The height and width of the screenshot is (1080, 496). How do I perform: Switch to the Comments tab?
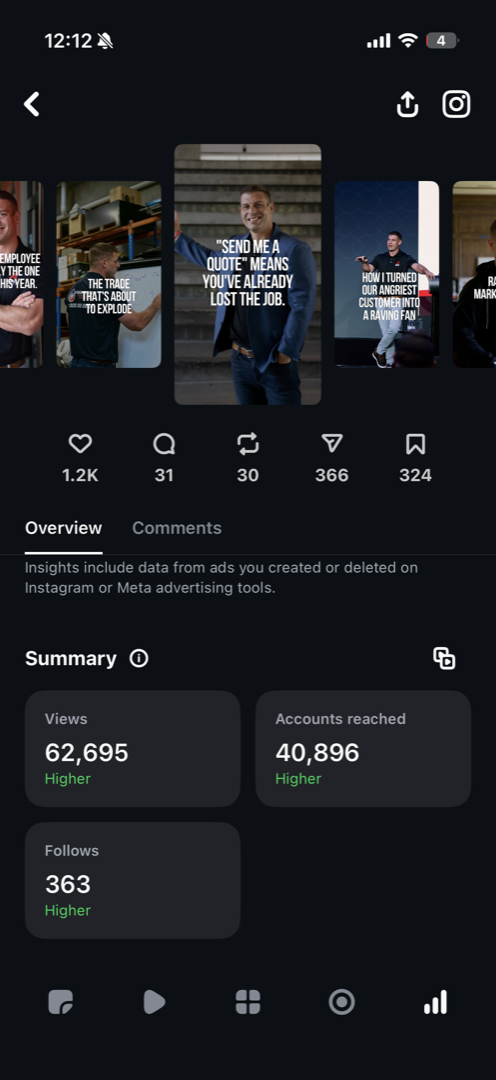click(x=177, y=528)
